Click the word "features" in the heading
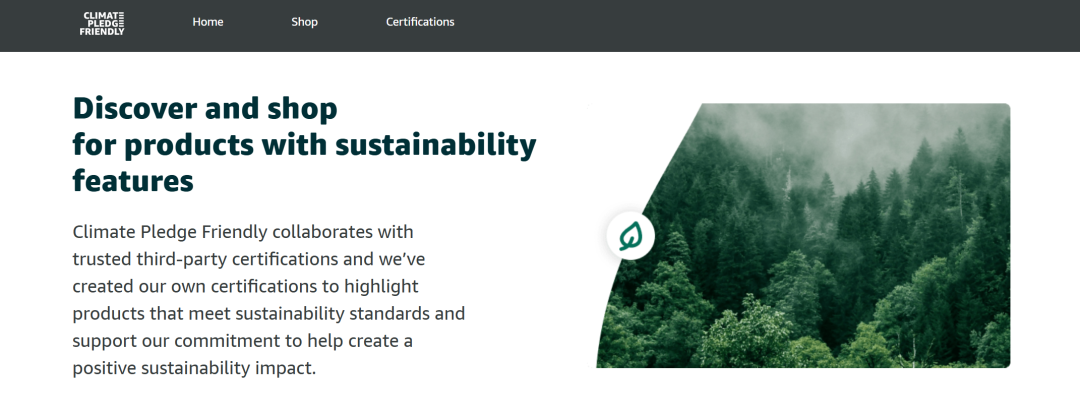 pyautogui.click(x=132, y=181)
